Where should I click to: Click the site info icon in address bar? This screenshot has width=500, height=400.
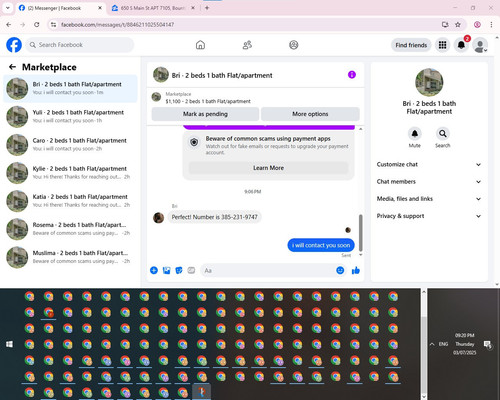(53, 24)
